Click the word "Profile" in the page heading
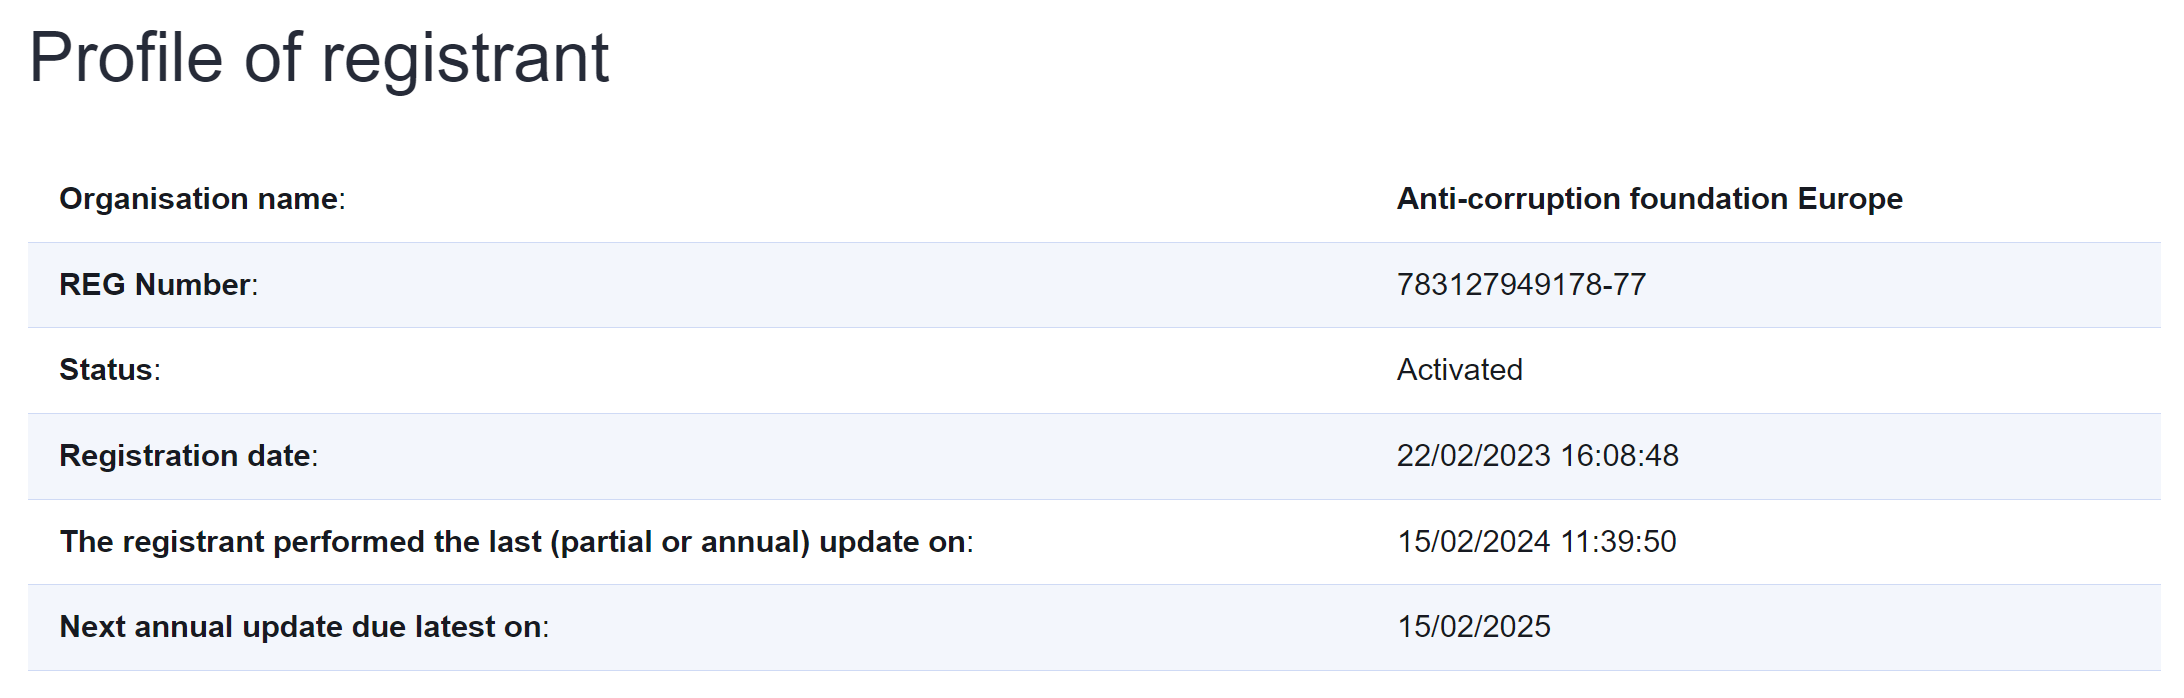This screenshot has width=2184, height=698. point(126,58)
